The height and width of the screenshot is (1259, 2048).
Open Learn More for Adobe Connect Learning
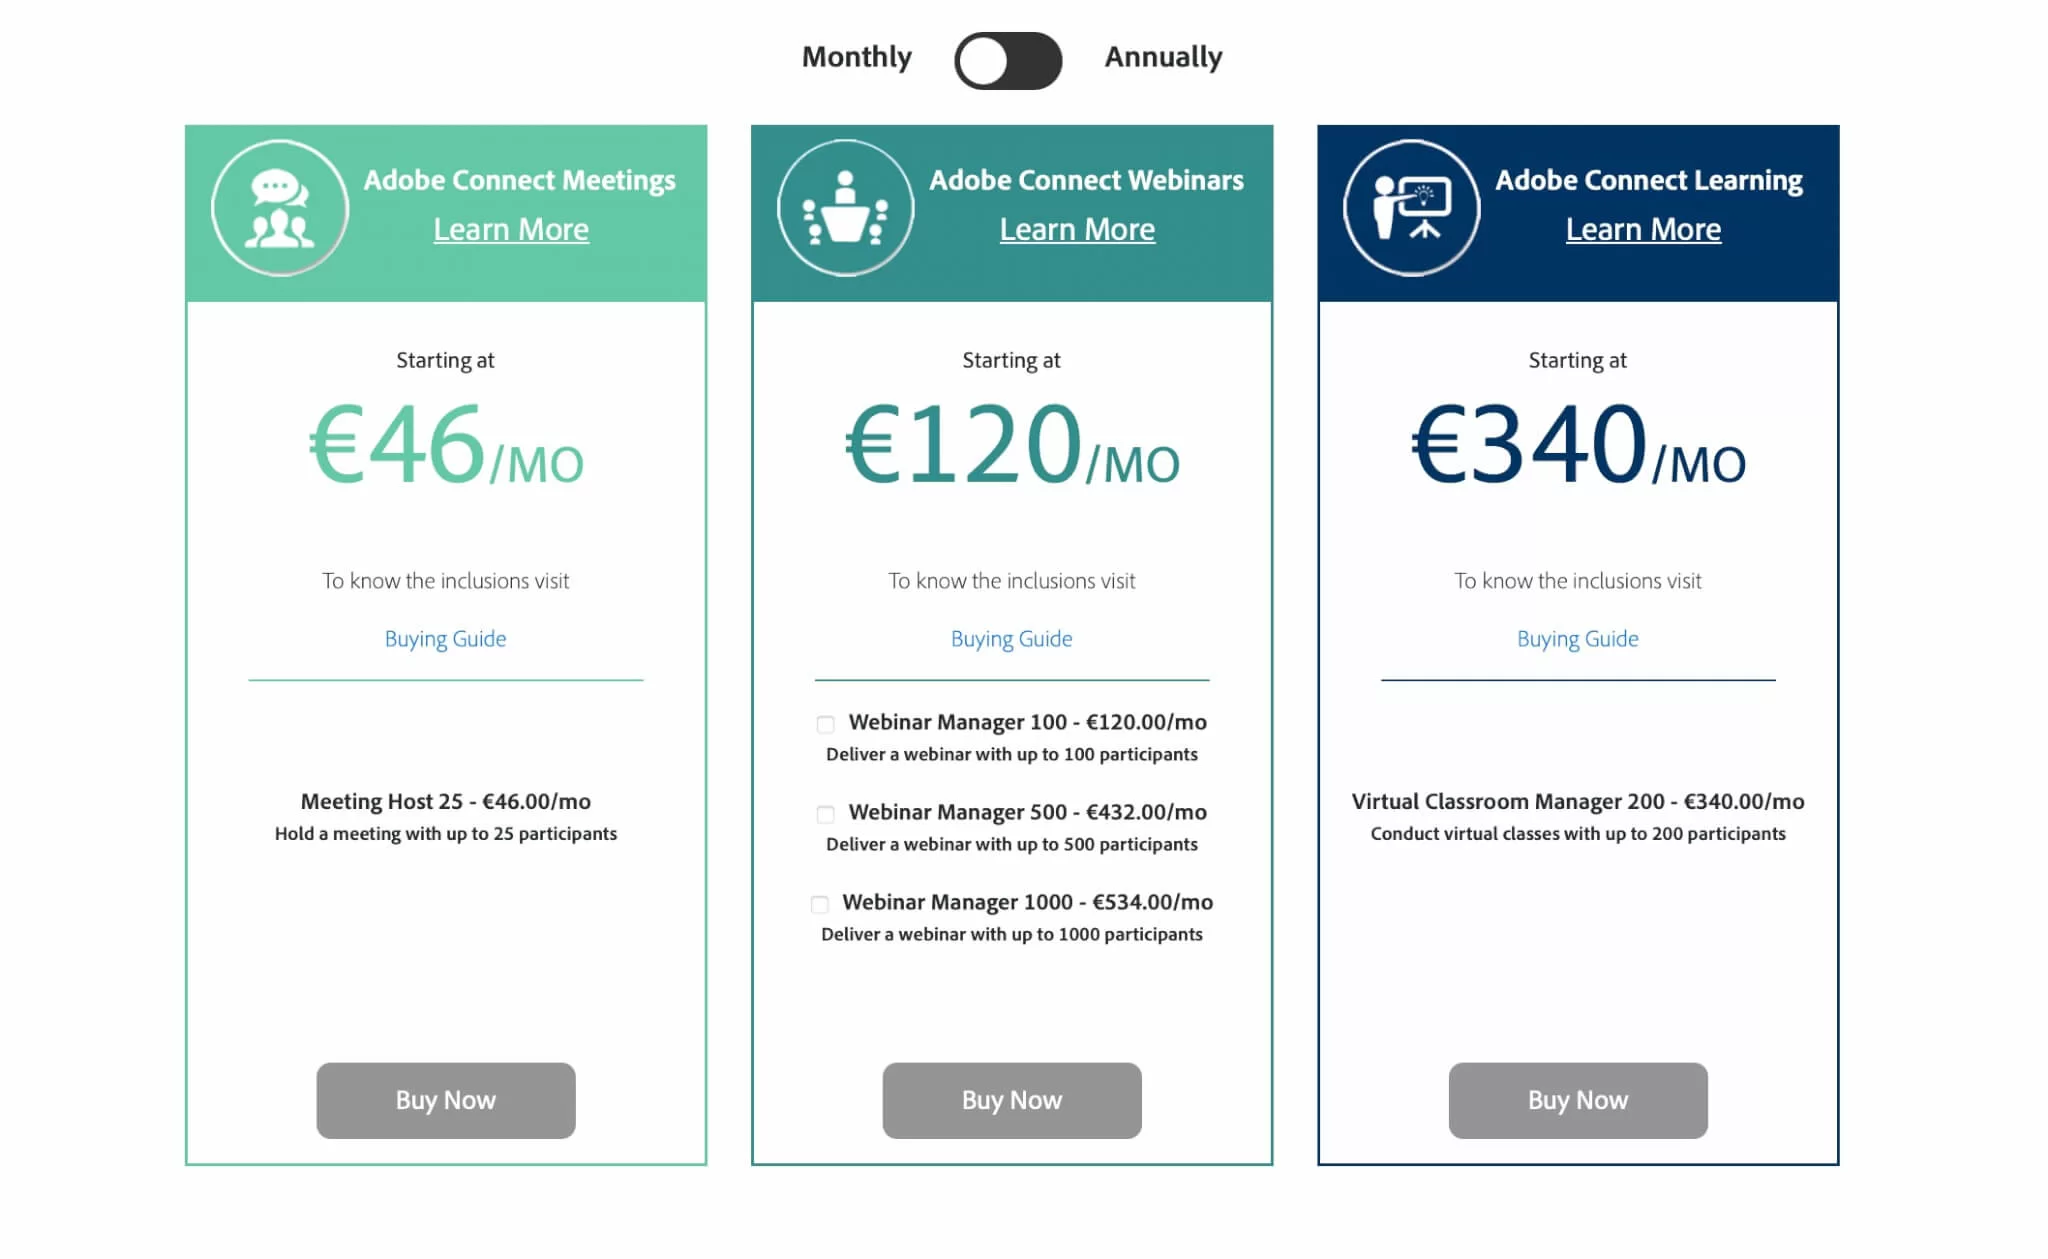pos(1643,229)
